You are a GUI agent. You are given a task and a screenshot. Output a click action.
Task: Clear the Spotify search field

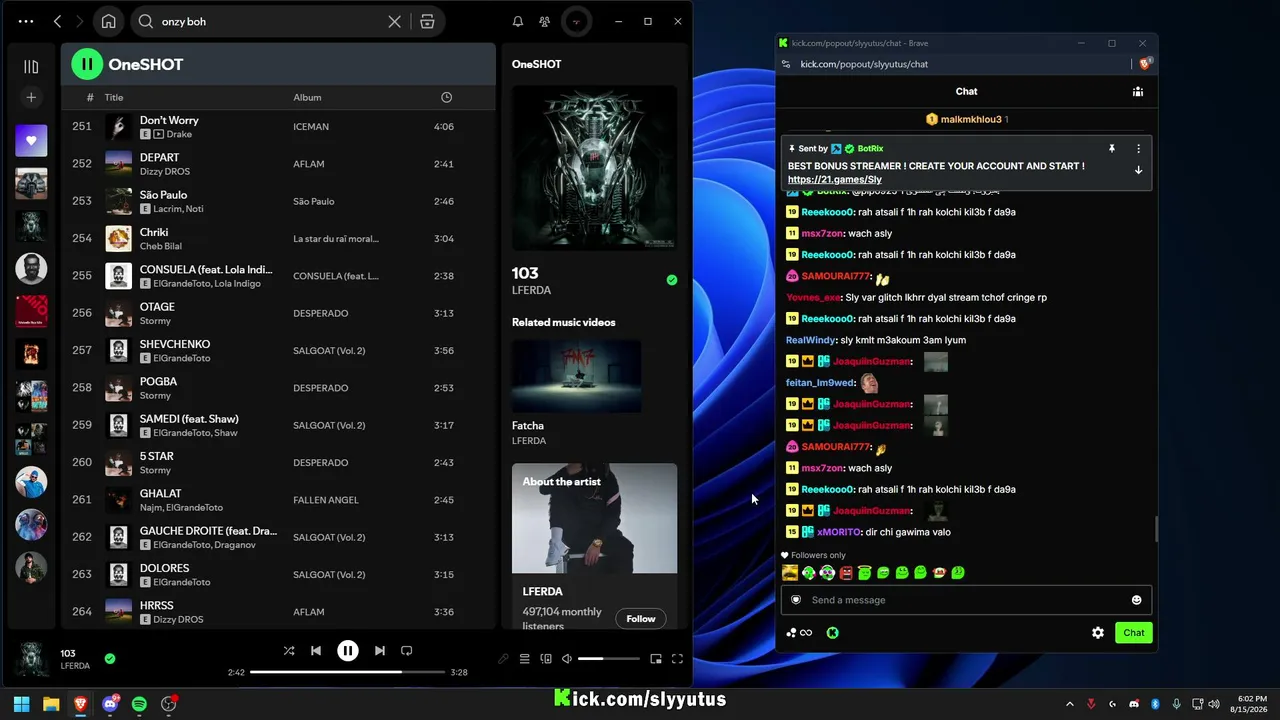[395, 21]
